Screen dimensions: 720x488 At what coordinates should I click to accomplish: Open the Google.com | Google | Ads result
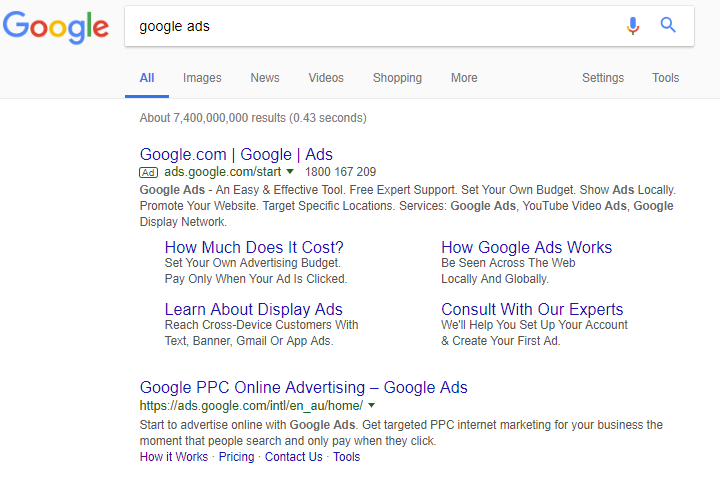[237, 154]
